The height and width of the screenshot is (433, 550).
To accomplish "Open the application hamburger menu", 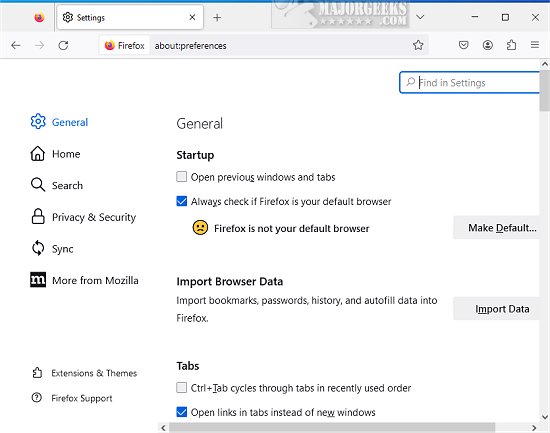I will point(535,45).
